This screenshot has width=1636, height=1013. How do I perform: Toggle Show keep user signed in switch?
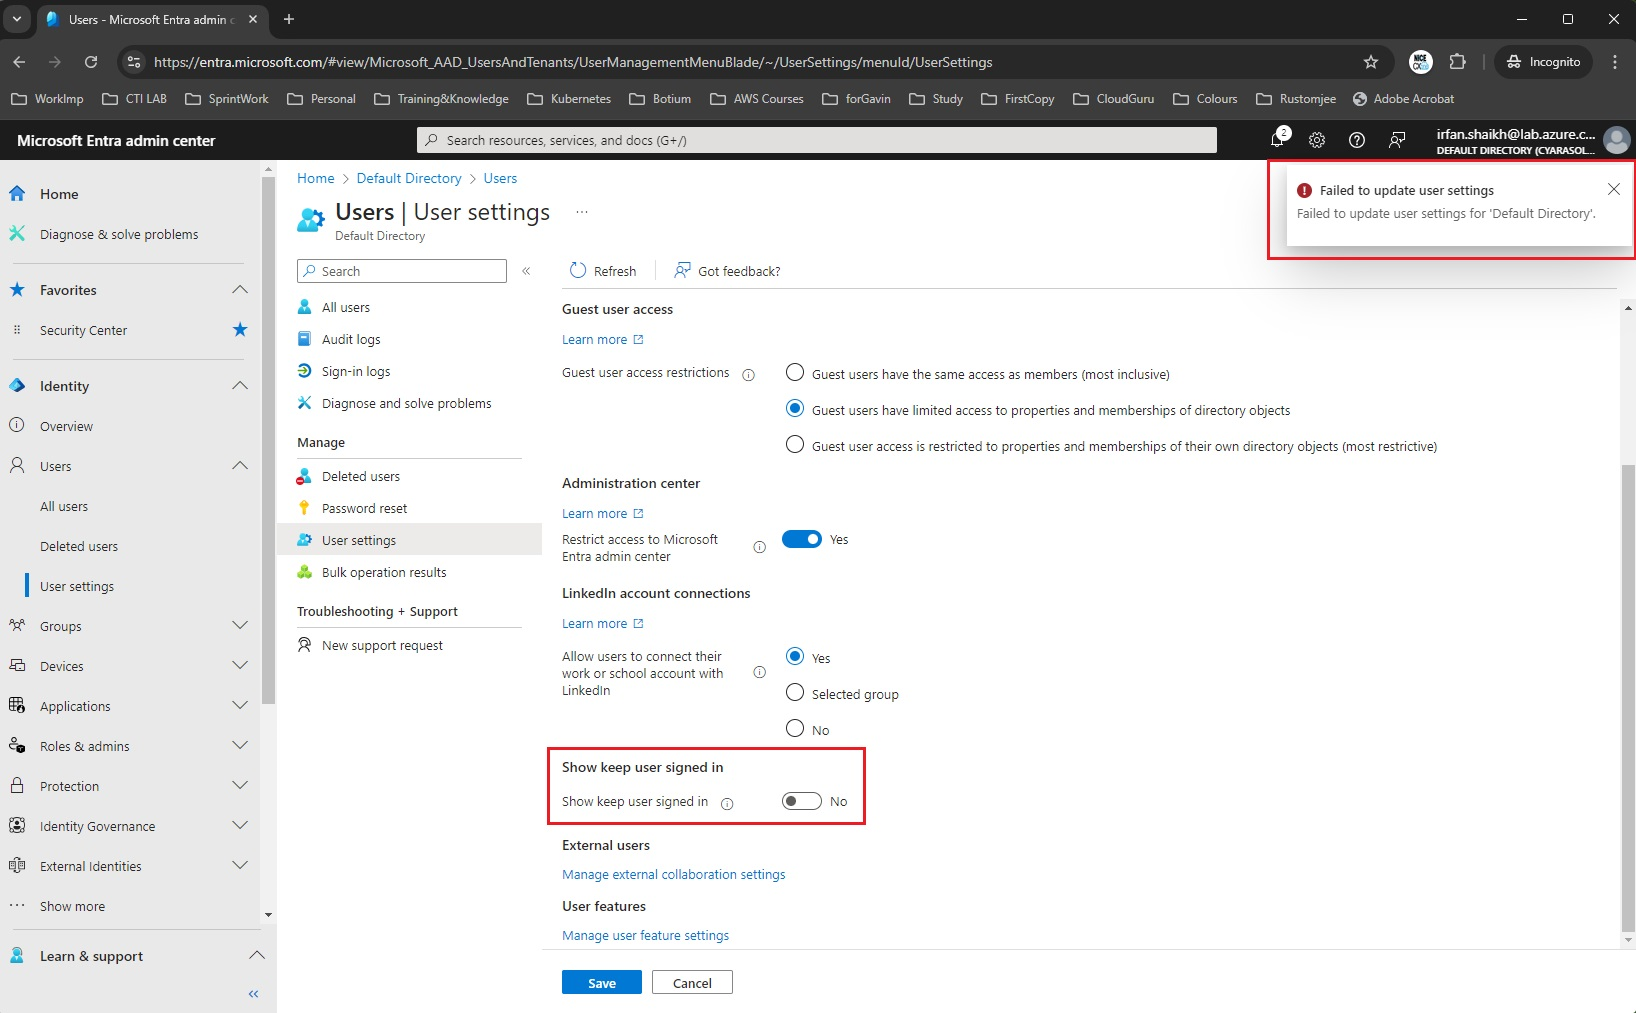pos(802,801)
